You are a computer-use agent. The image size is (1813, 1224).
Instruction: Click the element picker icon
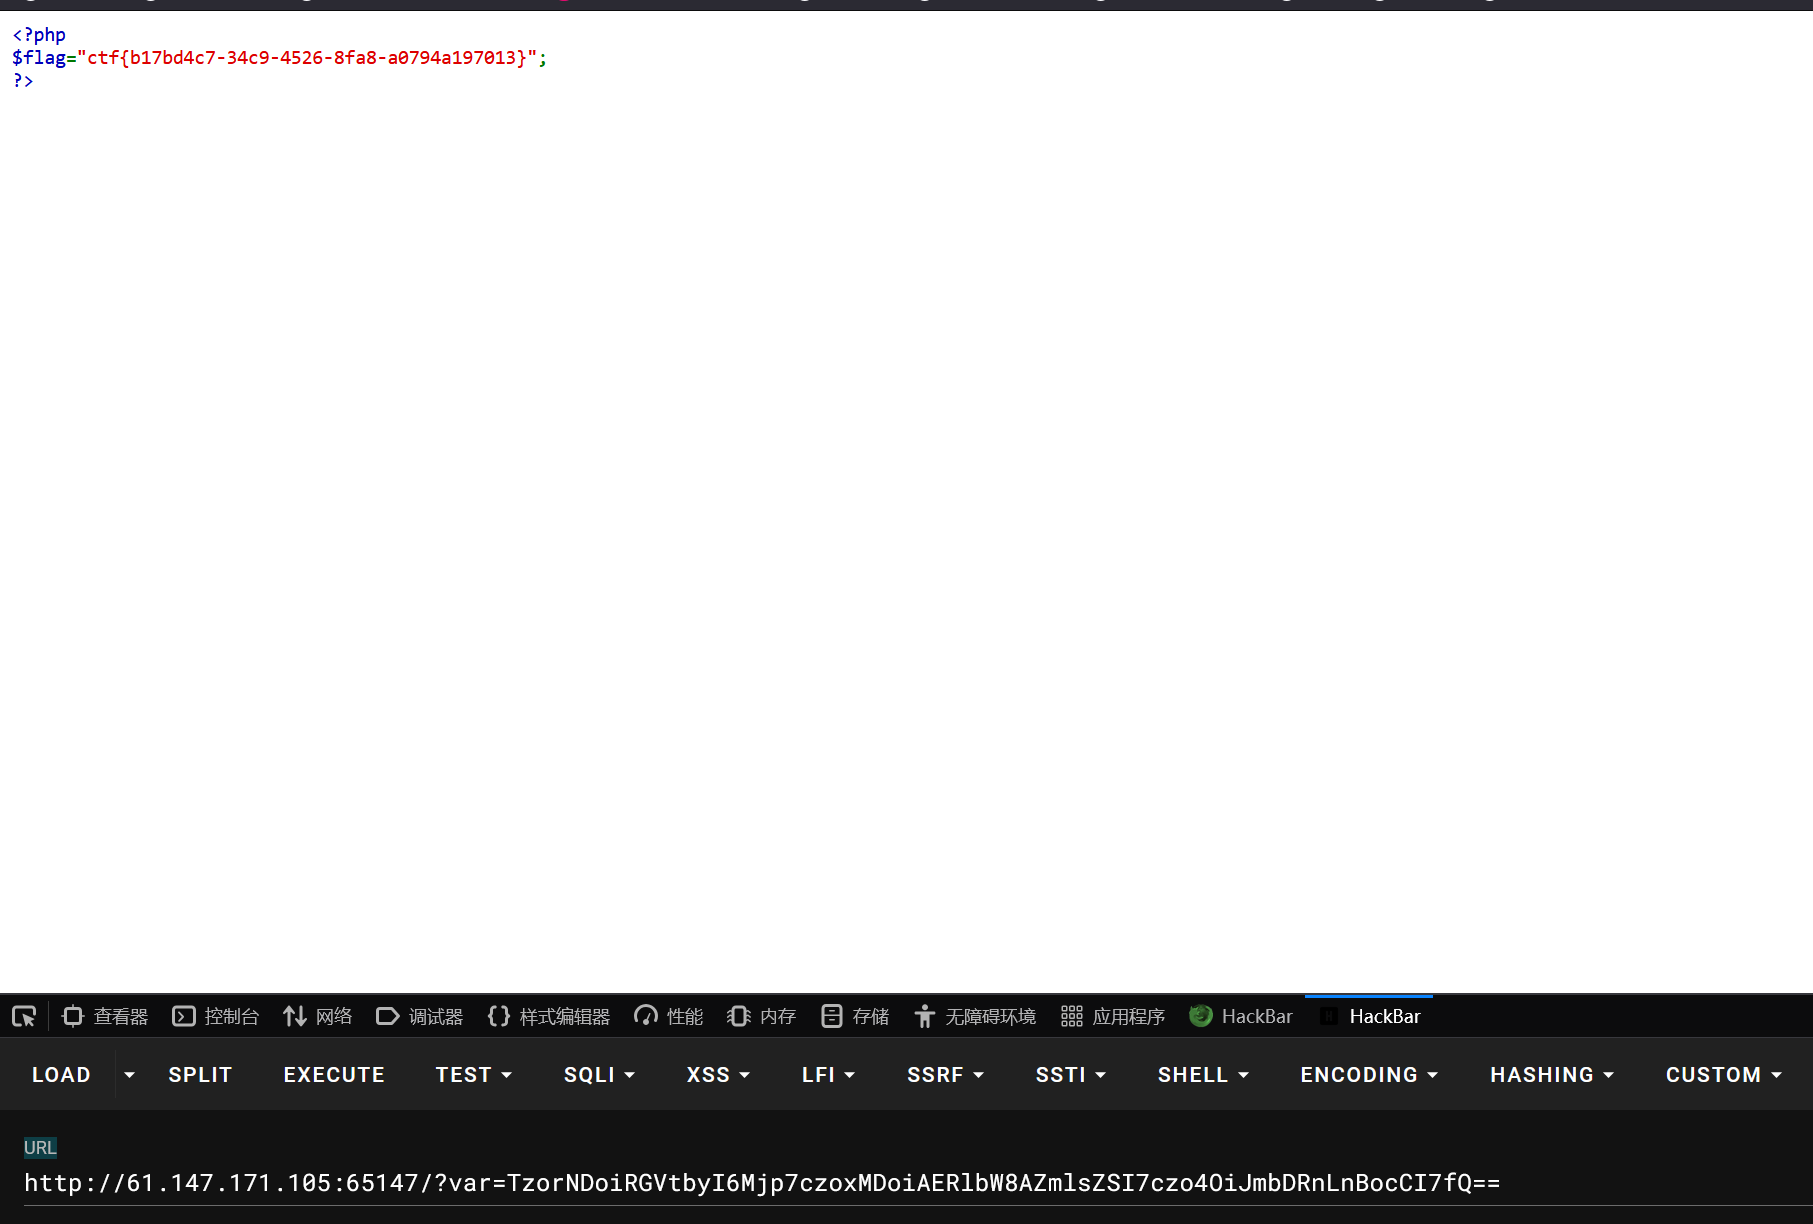coord(24,1016)
